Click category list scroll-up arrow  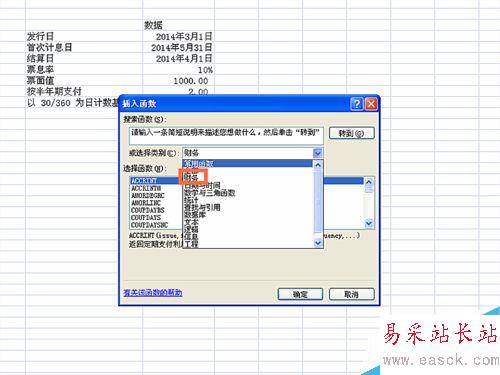pyautogui.click(x=318, y=165)
